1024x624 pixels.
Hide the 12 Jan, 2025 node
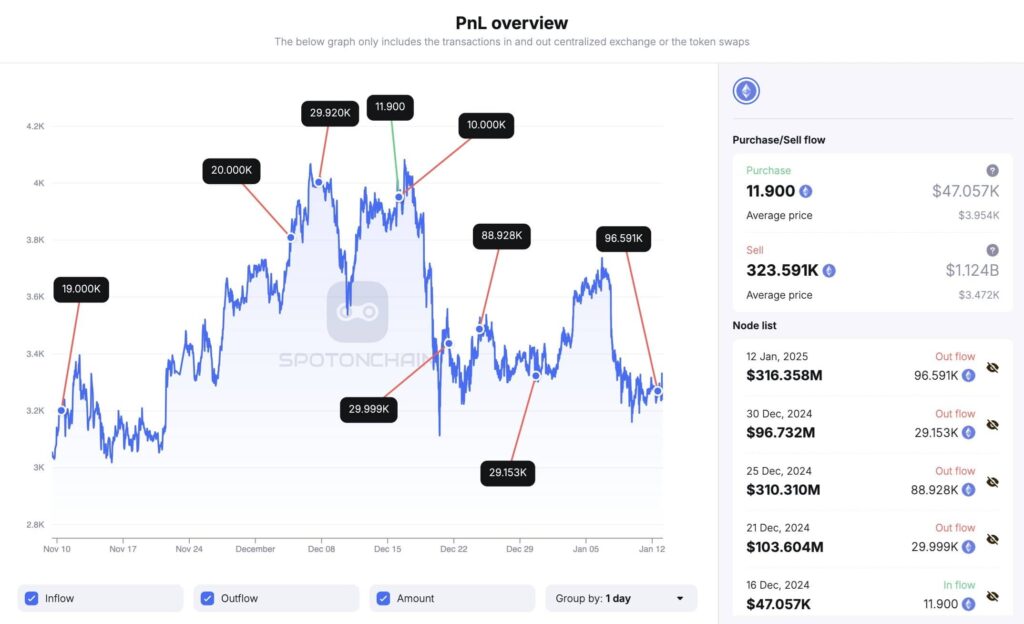tap(992, 368)
